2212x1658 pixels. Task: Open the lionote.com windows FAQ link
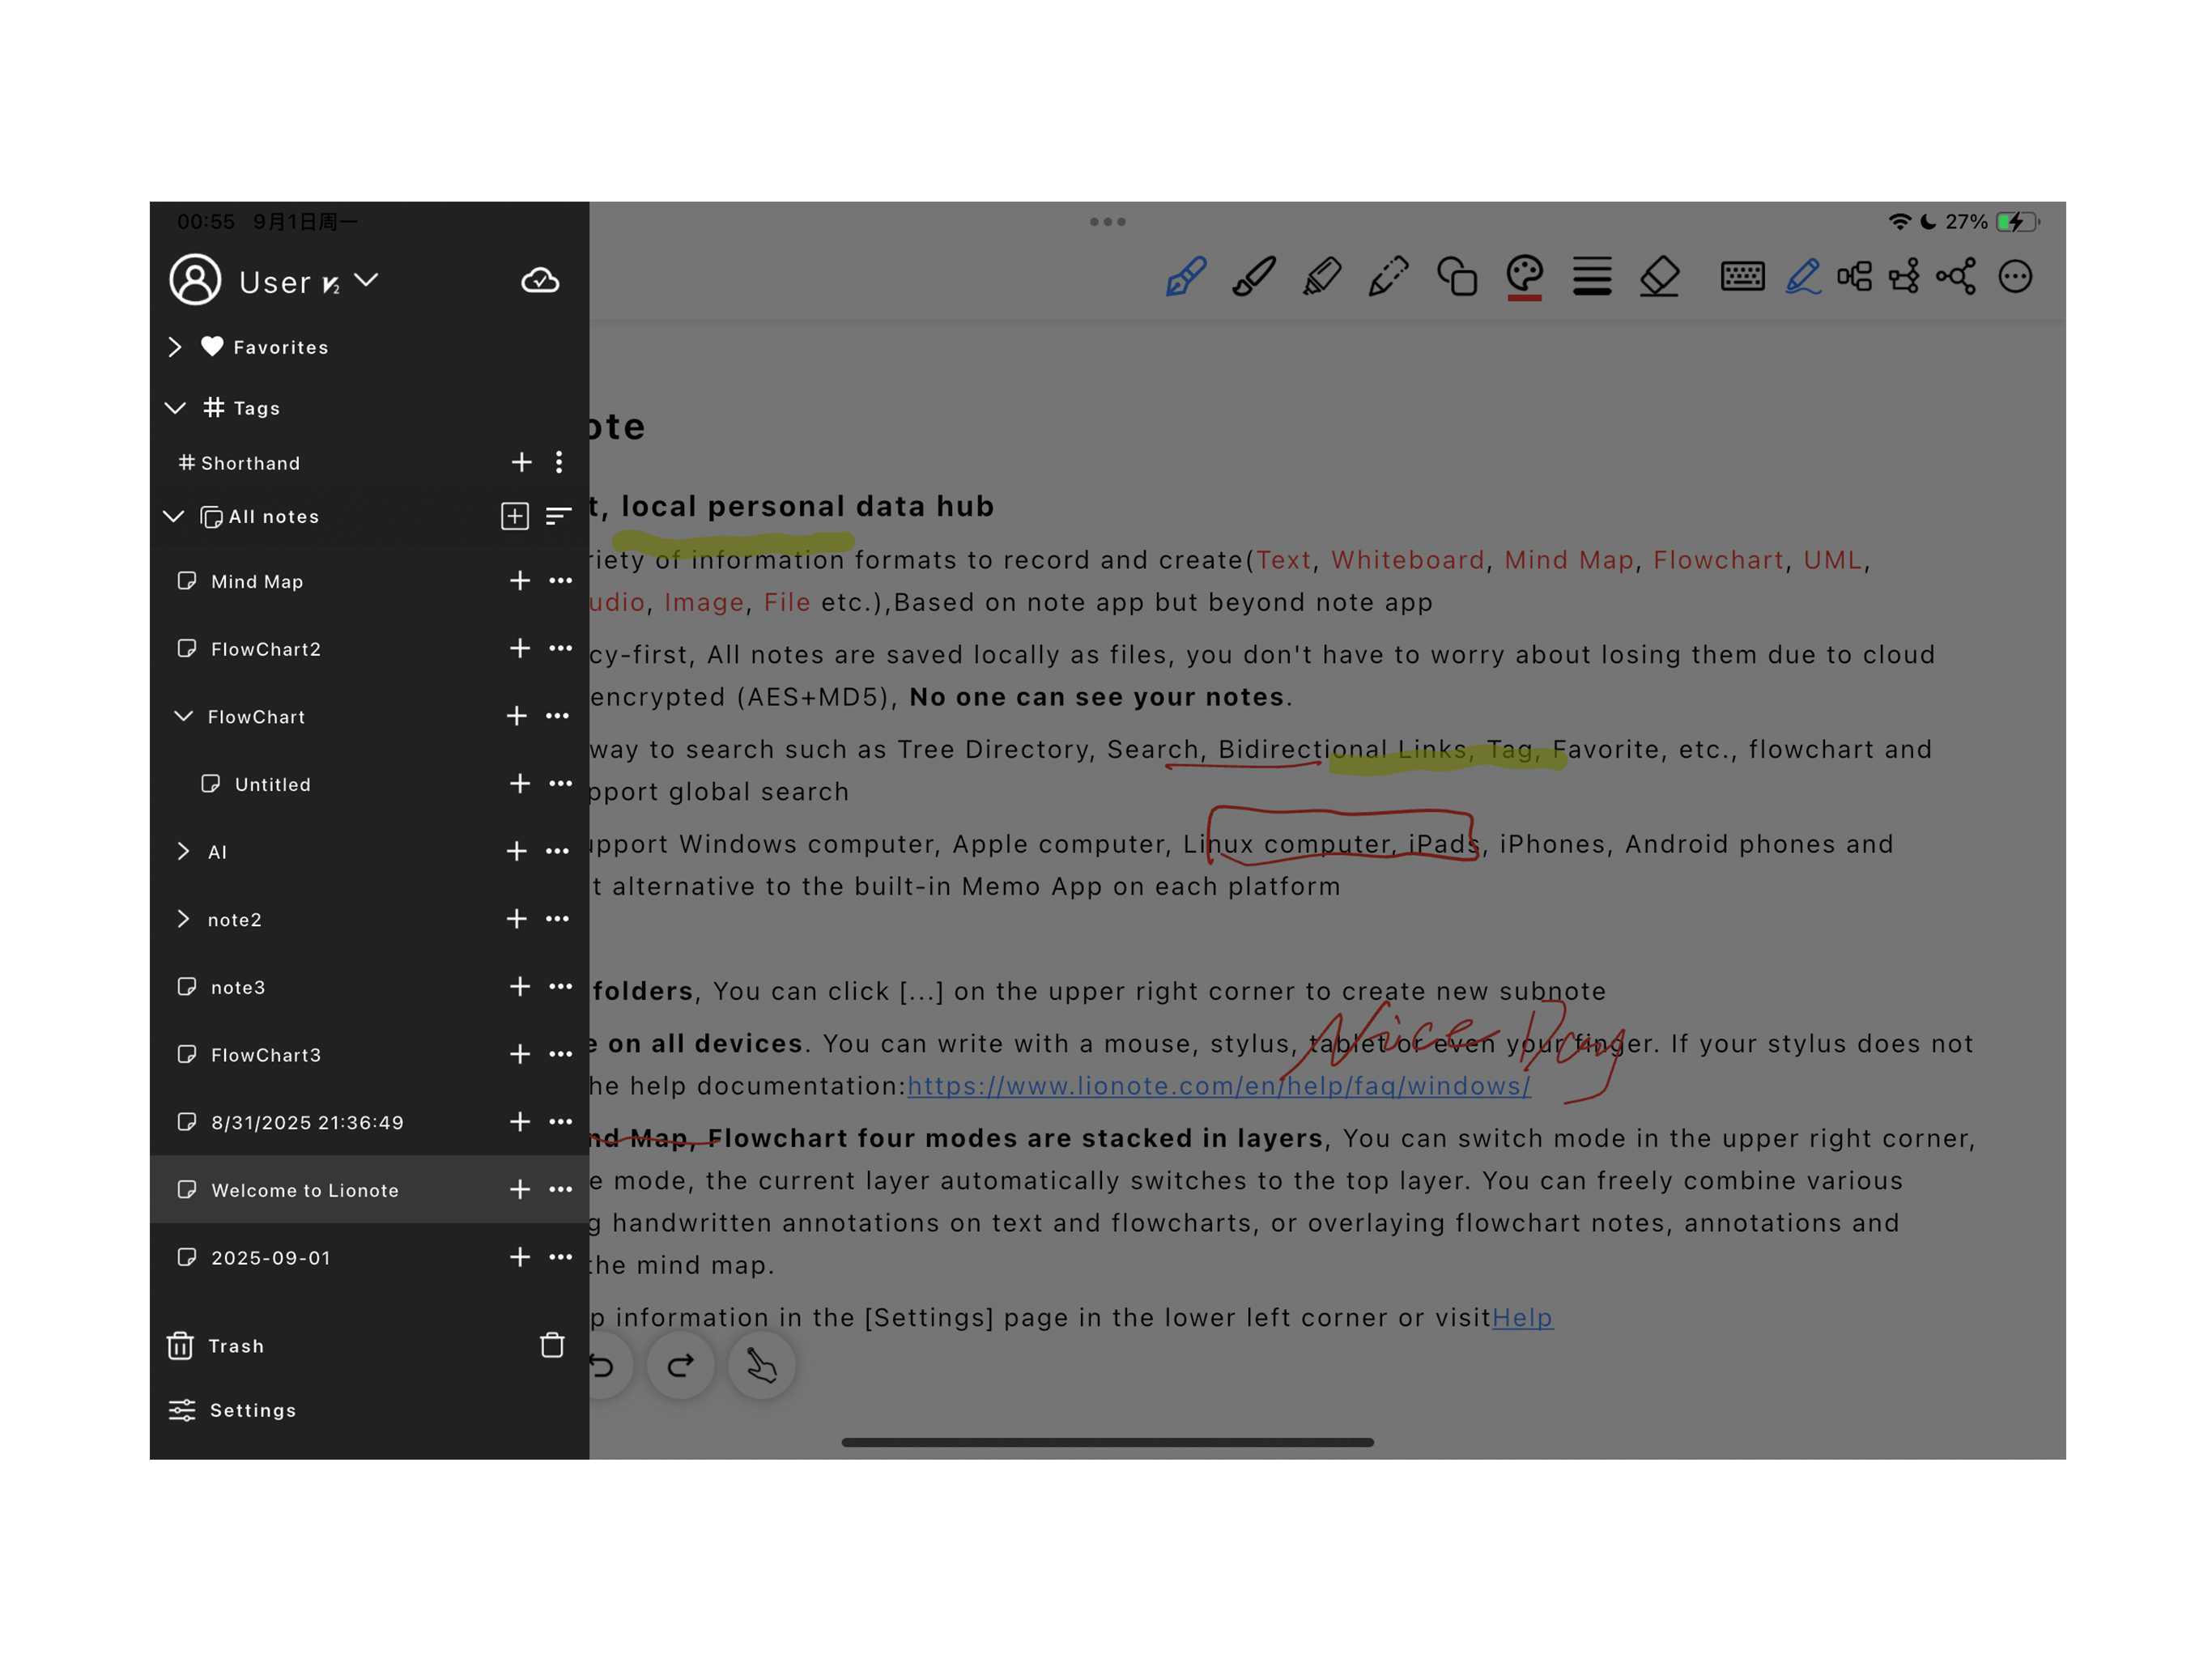point(1219,1086)
